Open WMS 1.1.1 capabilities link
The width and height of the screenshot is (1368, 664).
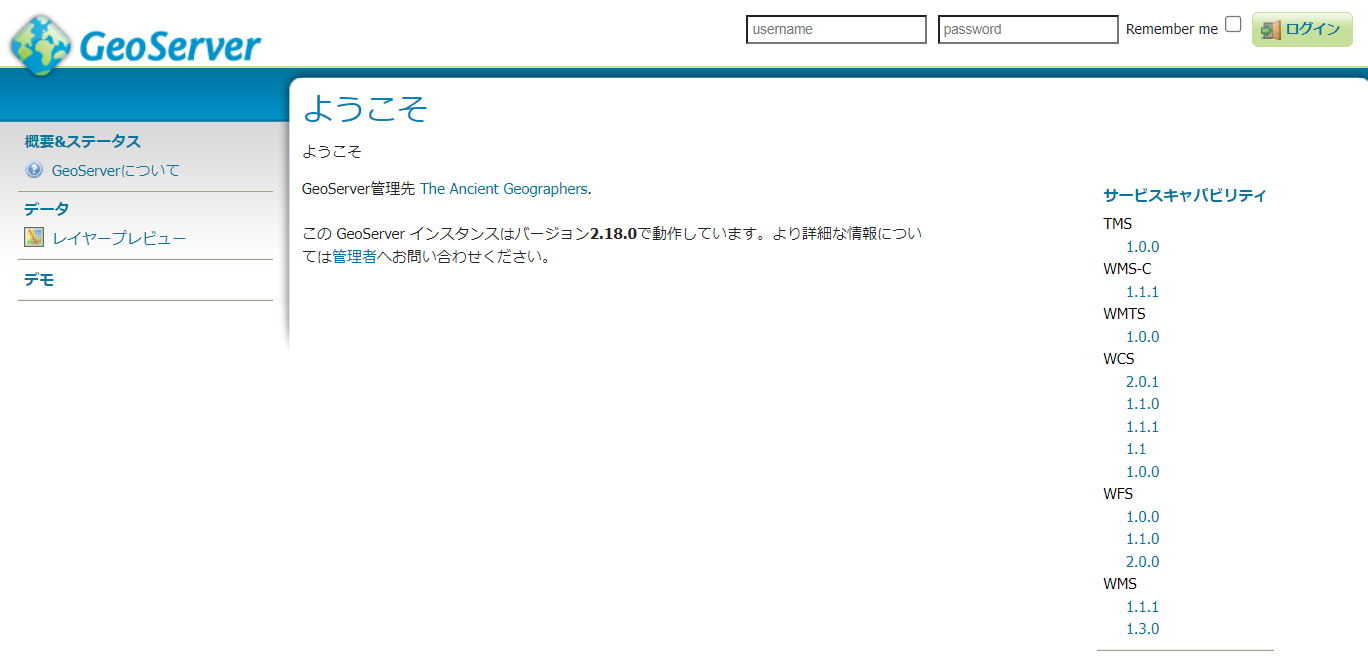pos(1142,607)
